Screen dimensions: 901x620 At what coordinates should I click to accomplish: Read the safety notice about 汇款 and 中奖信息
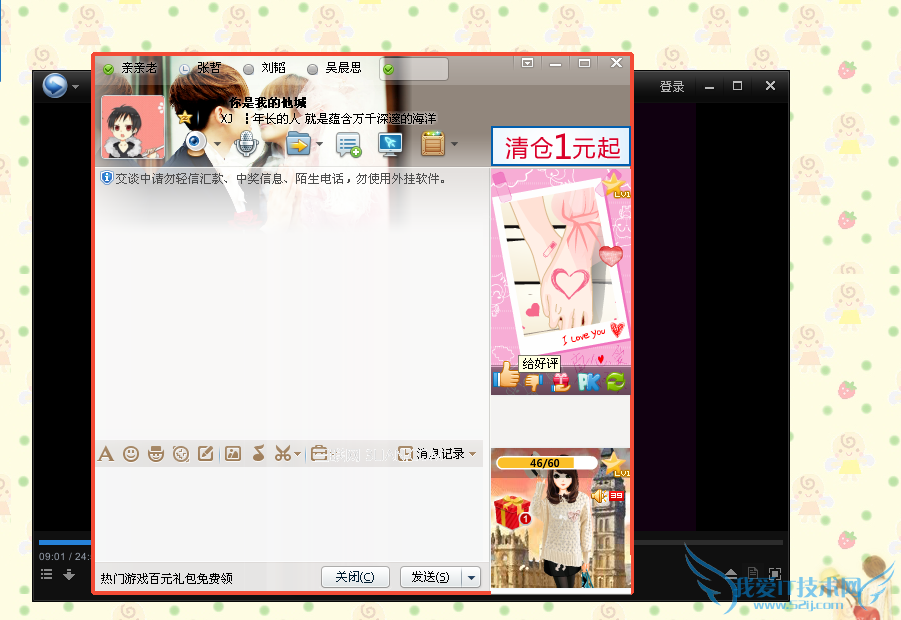(x=280, y=179)
